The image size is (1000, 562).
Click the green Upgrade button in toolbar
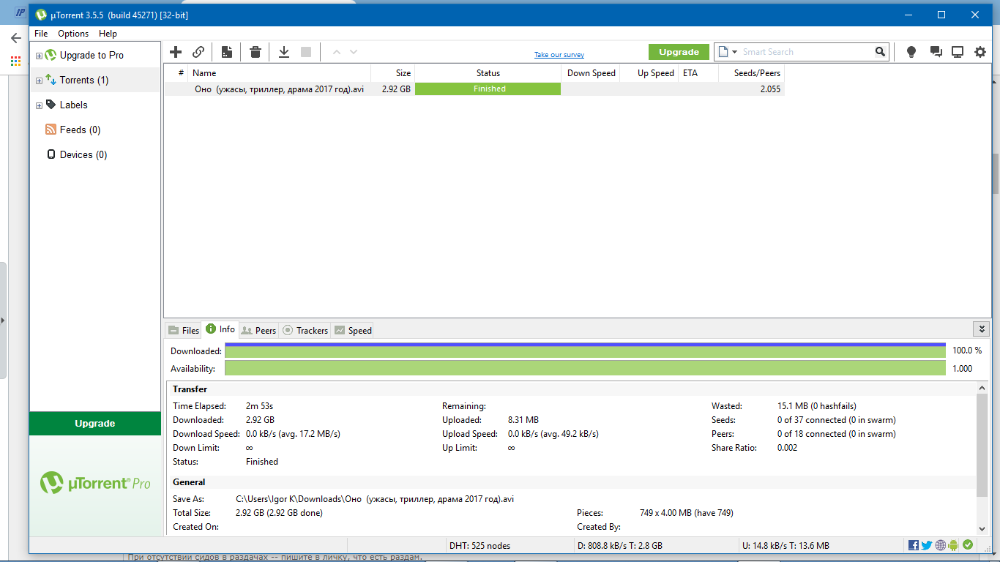coord(678,52)
